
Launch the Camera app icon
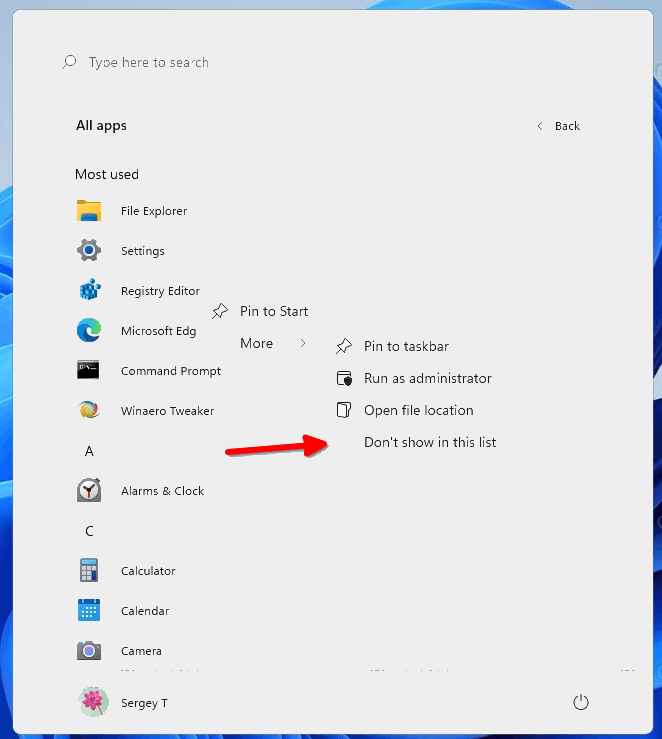[89, 651]
